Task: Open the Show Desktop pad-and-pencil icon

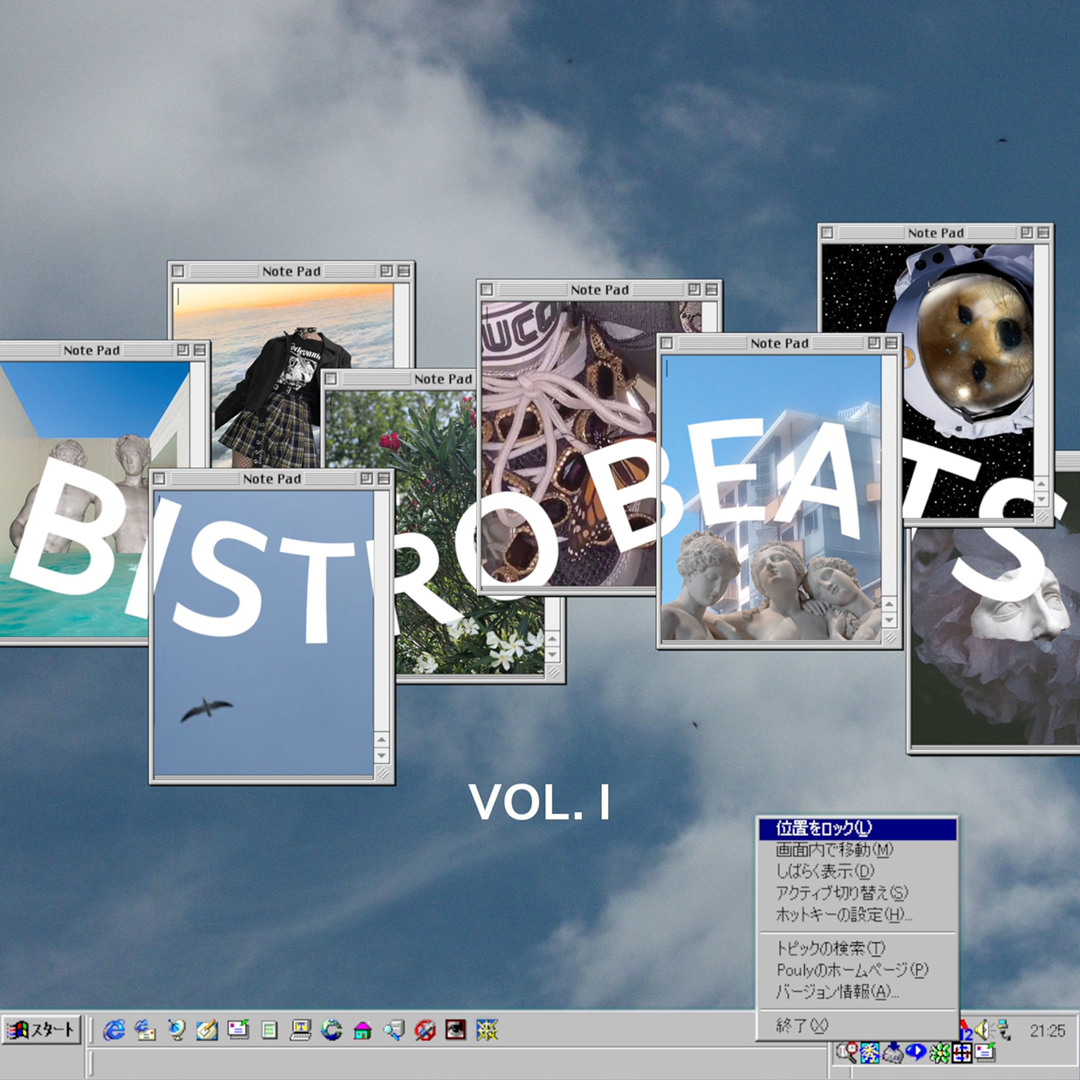Action: click(207, 1030)
